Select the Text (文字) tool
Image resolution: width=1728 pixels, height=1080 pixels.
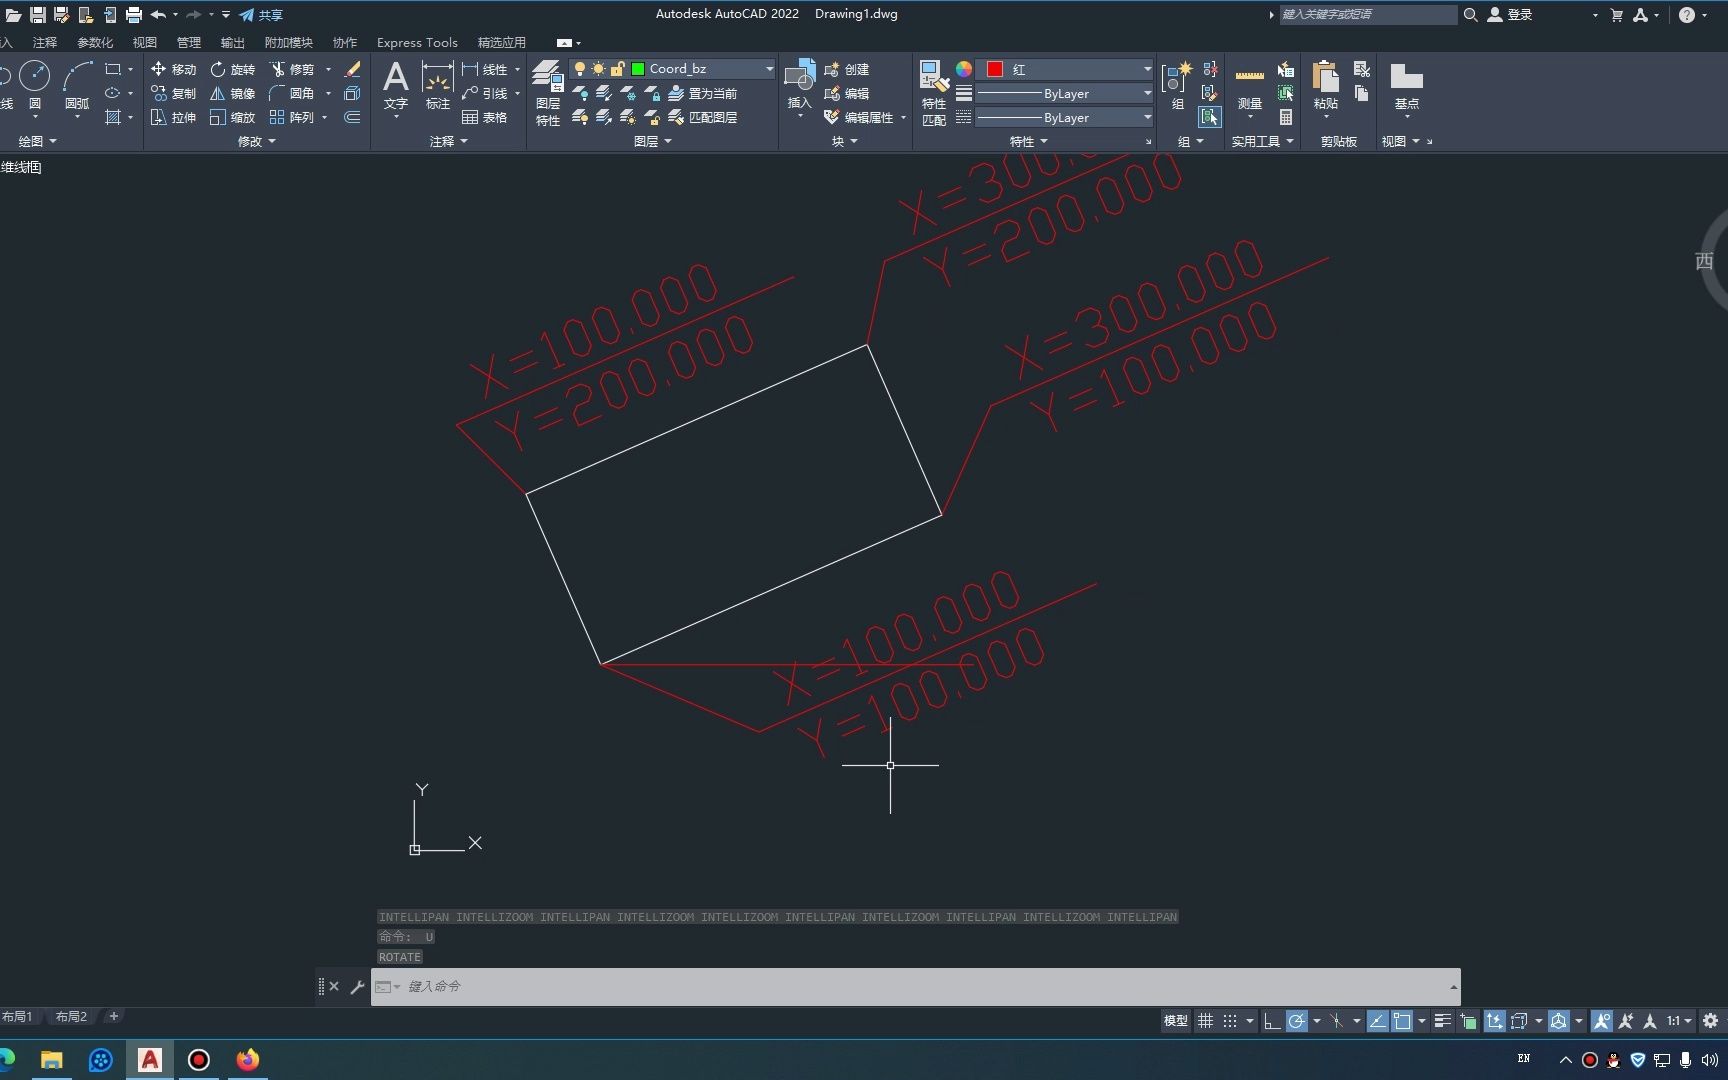(396, 85)
